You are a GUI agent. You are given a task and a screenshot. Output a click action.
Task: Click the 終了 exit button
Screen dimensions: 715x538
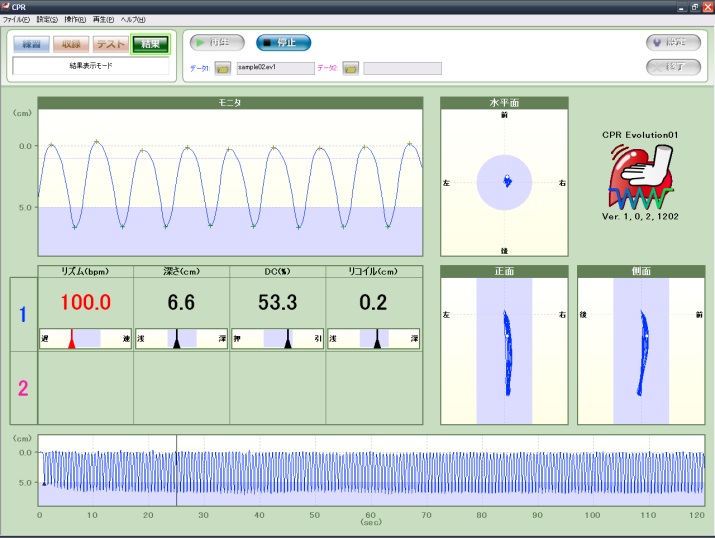(x=673, y=67)
